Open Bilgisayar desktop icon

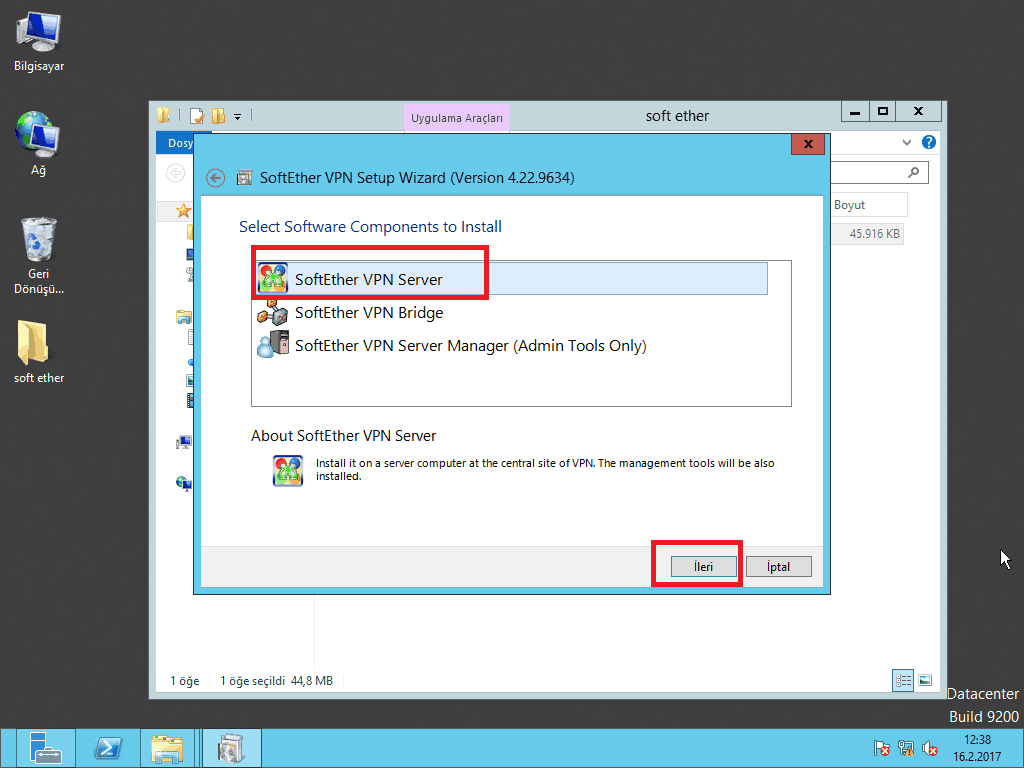coord(39,42)
